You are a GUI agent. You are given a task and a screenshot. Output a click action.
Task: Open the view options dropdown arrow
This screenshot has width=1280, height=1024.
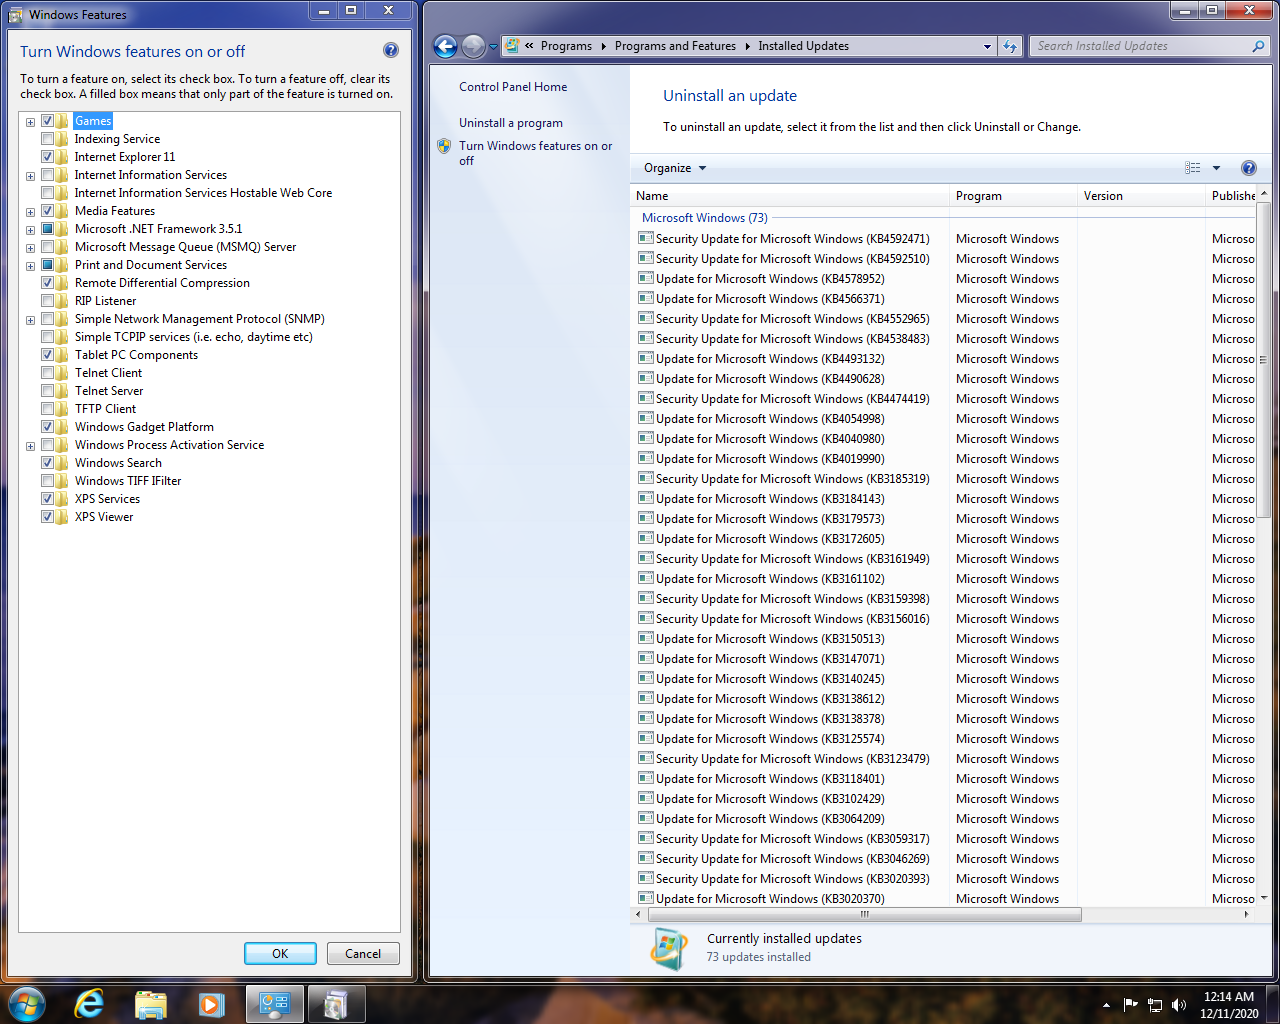click(x=1216, y=168)
